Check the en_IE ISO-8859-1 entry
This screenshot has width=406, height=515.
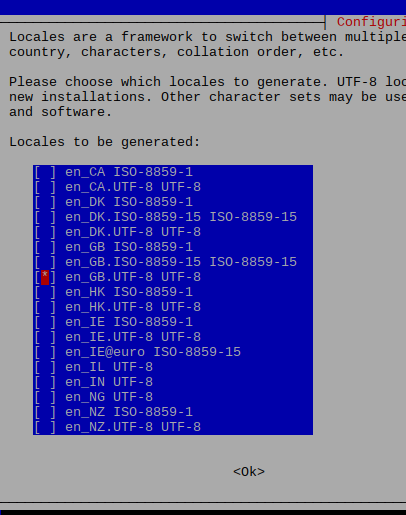[45, 322]
